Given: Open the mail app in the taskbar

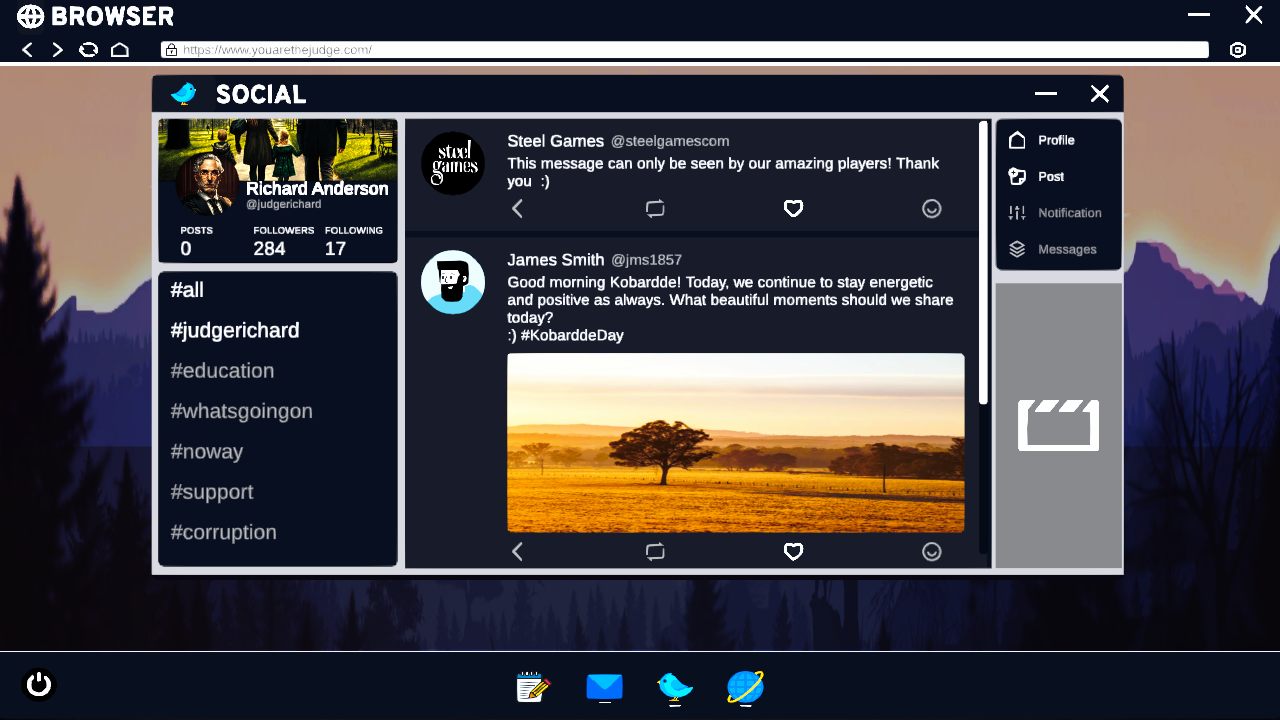Looking at the screenshot, I should (x=604, y=687).
